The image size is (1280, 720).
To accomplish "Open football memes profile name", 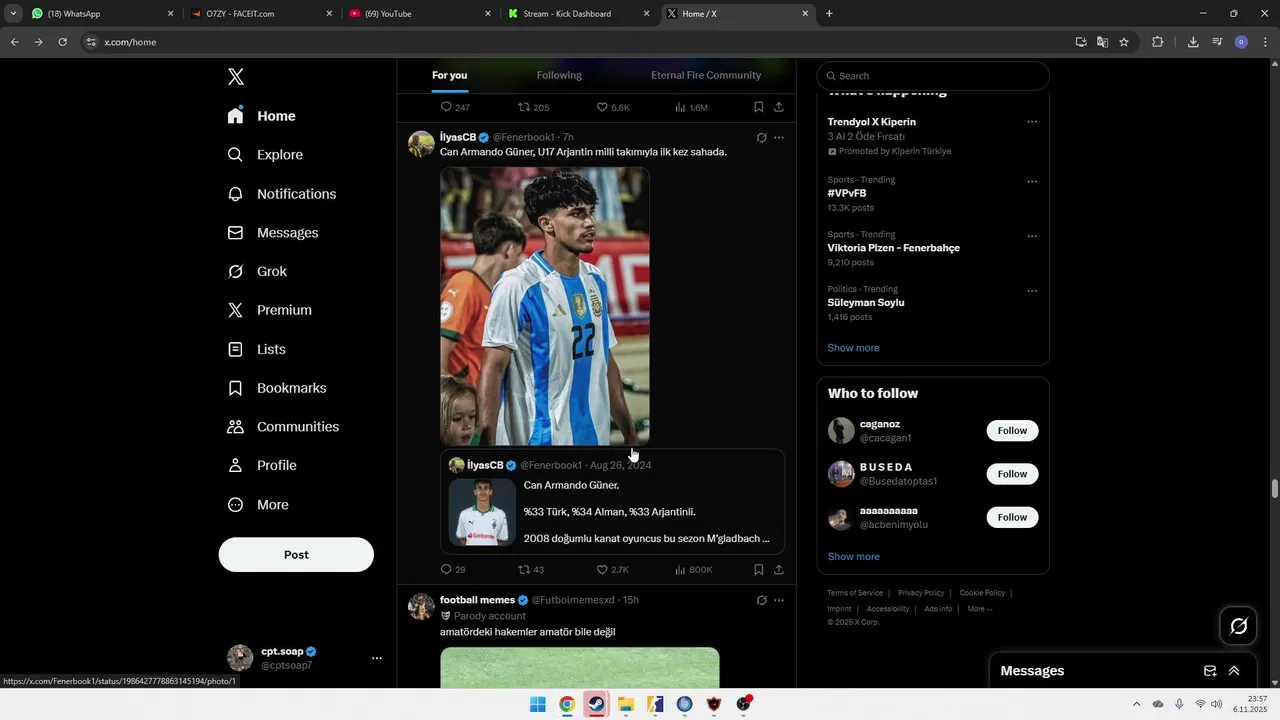I will 477,600.
